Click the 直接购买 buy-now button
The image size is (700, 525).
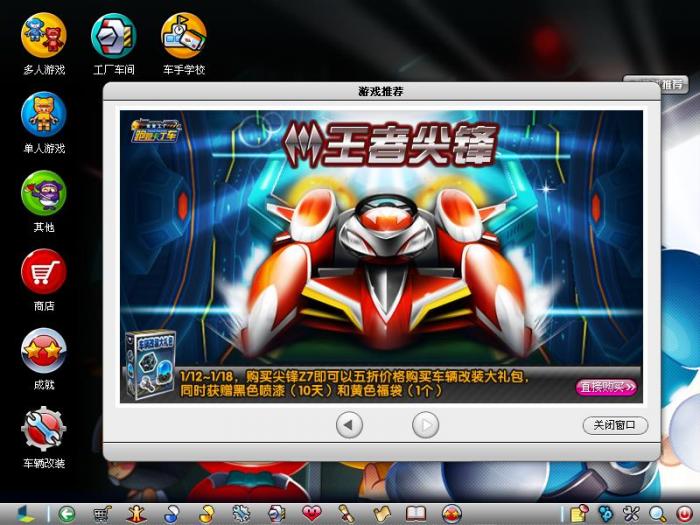point(606,387)
